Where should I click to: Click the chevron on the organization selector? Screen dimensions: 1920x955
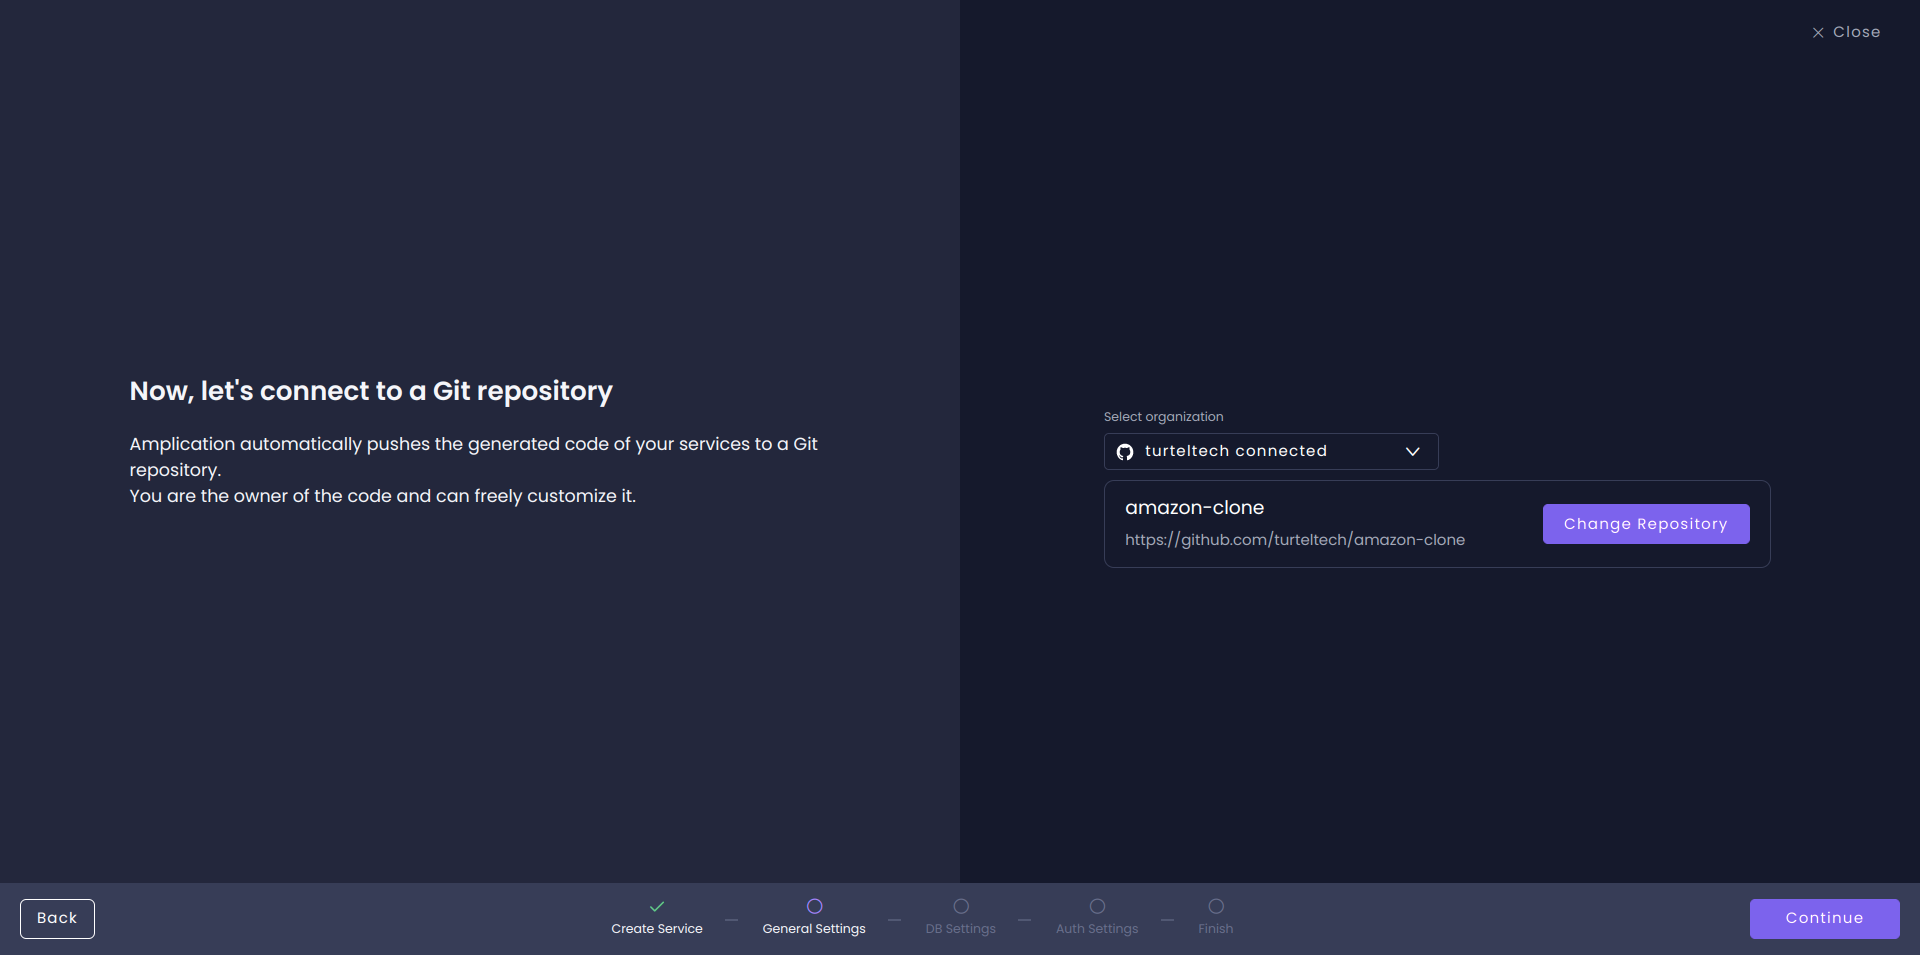pyautogui.click(x=1413, y=451)
